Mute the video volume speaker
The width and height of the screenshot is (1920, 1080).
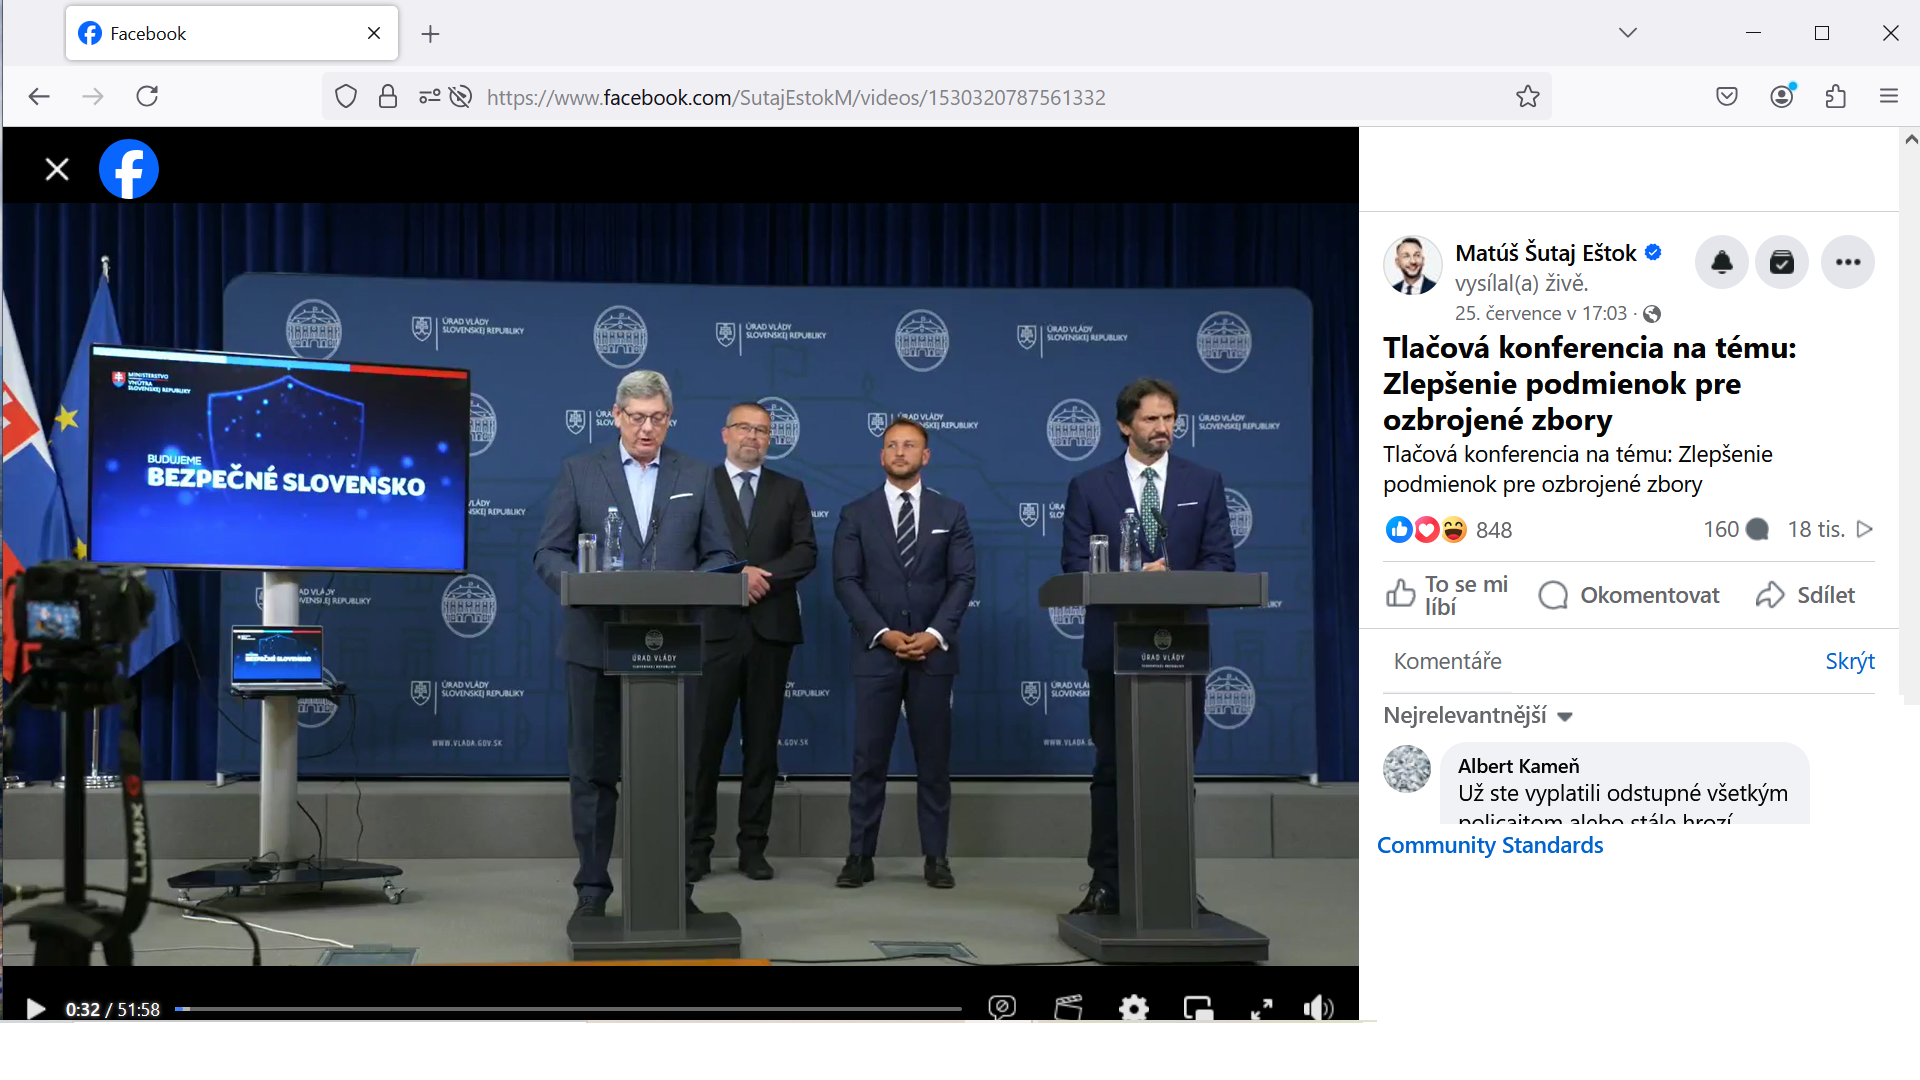[1318, 1008]
